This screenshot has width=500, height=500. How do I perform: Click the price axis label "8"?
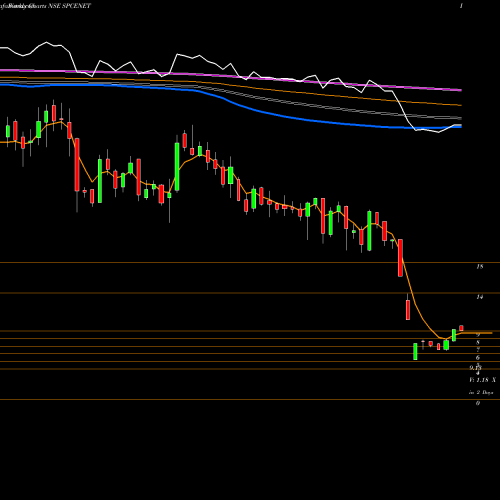478,342
